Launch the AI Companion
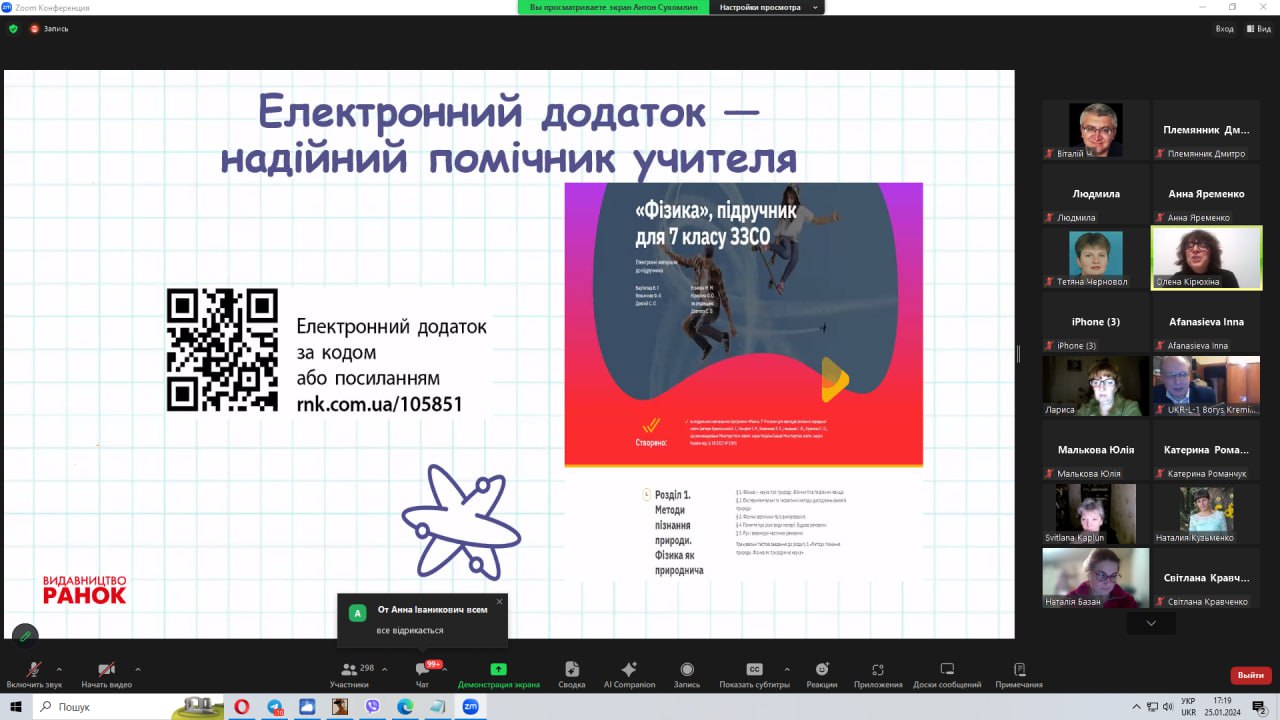This screenshot has height=720, width=1280. click(629, 670)
